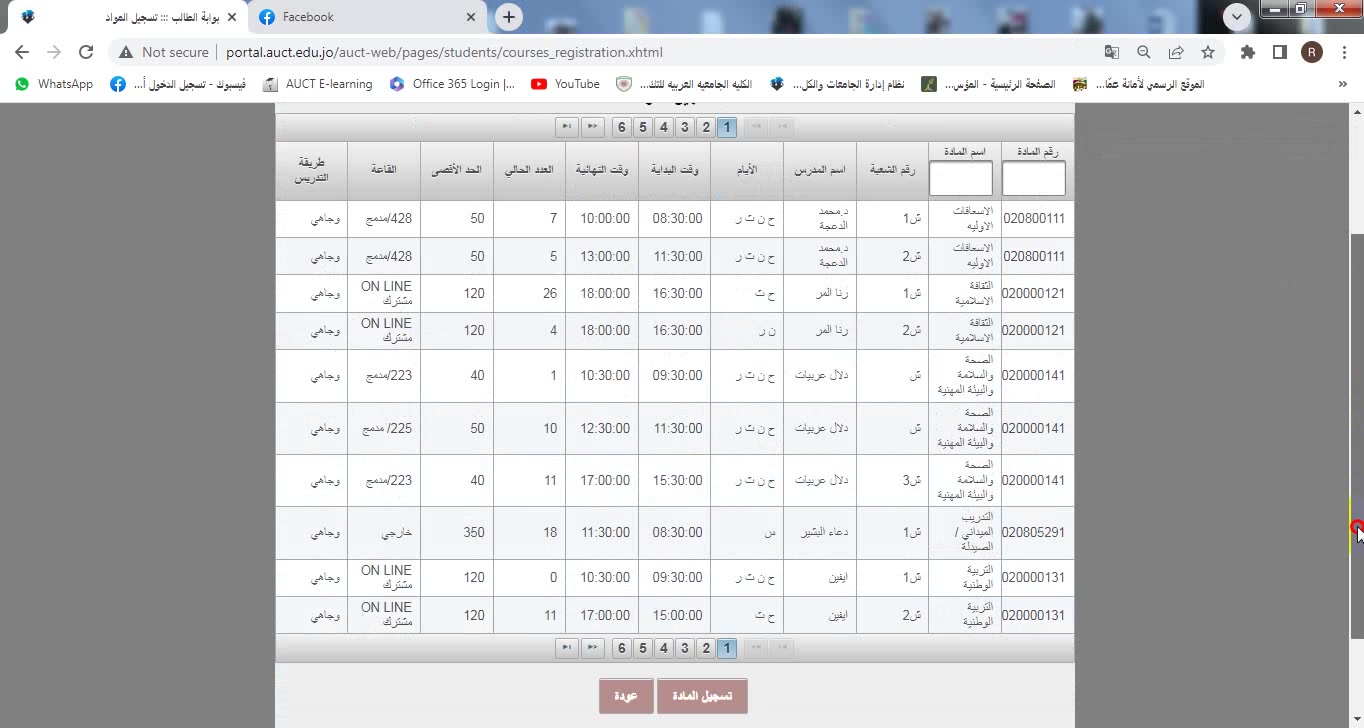Go to page 2 in paginator above table
1364x728 pixels.
tap(706, 127)
